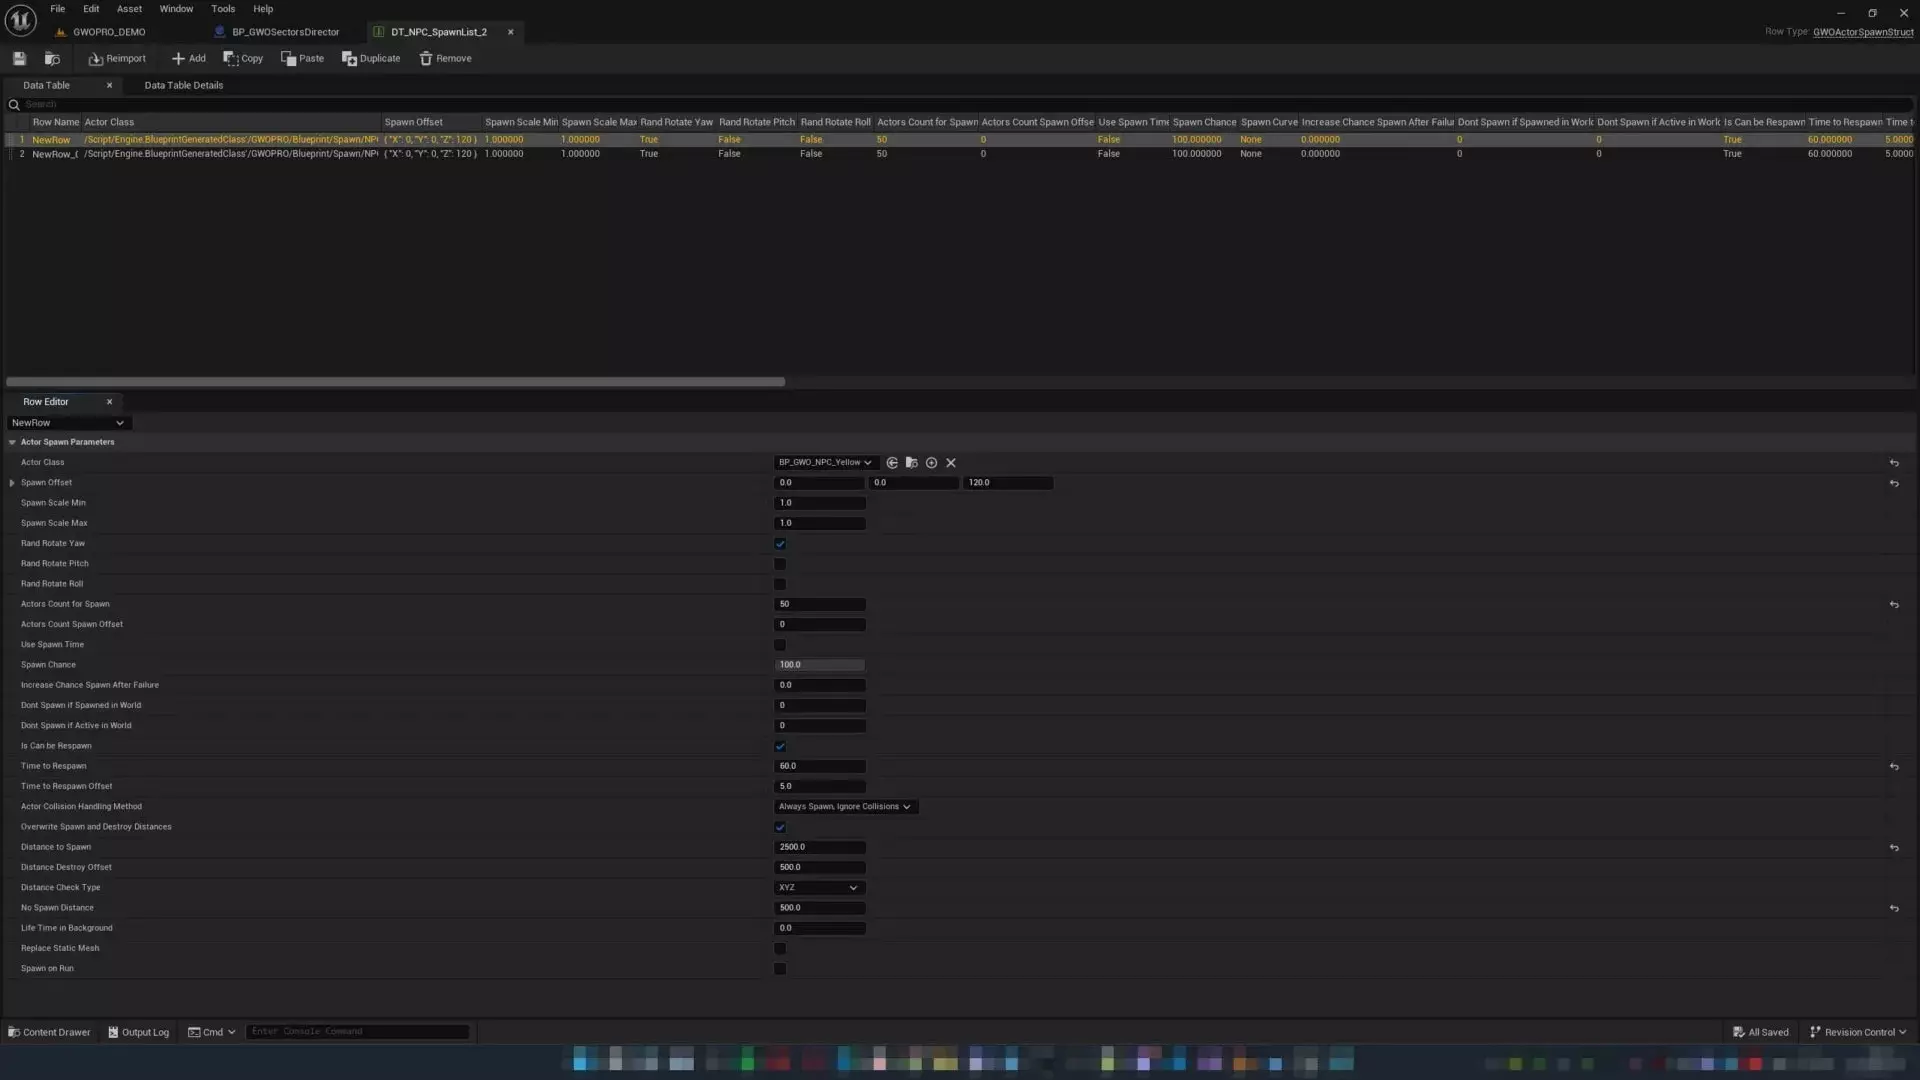Enable the Use Spawn Time checkbox
This screenshot has width=1920, height=1080.
[780, 645]
